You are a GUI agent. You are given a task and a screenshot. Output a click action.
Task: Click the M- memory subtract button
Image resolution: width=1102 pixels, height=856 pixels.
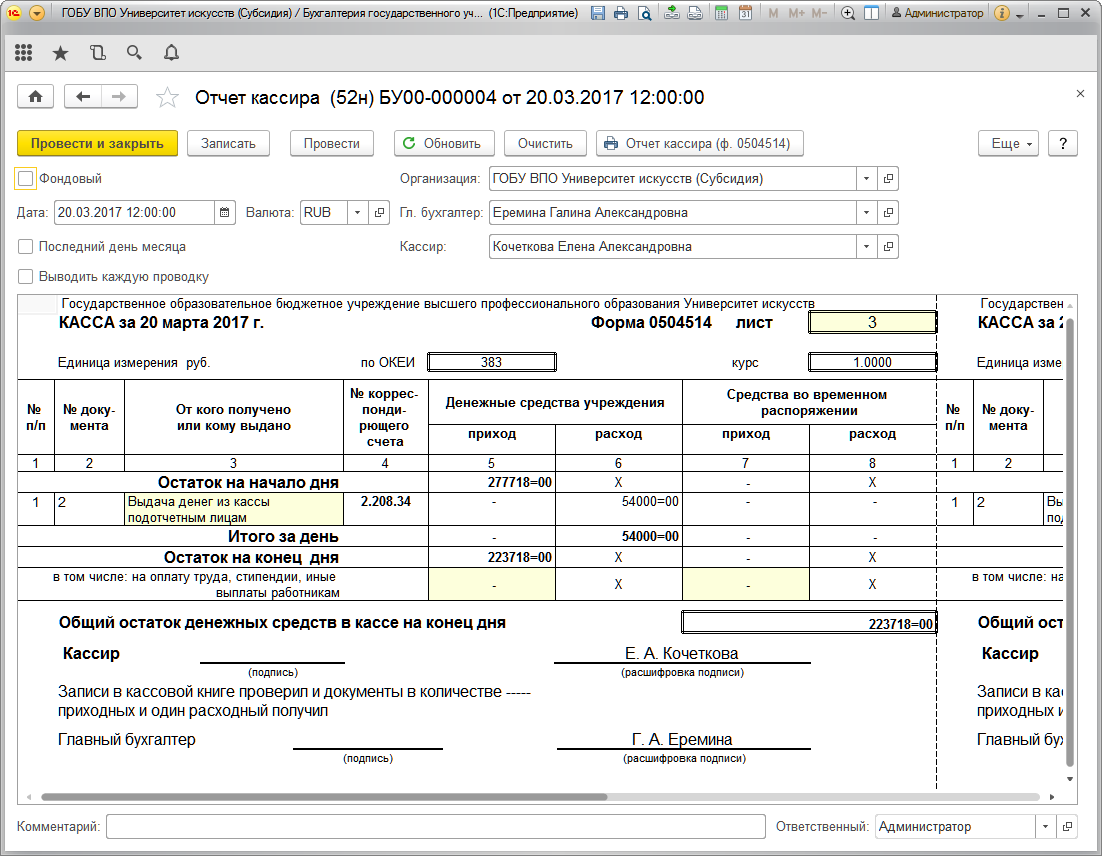tap(819, 13)
